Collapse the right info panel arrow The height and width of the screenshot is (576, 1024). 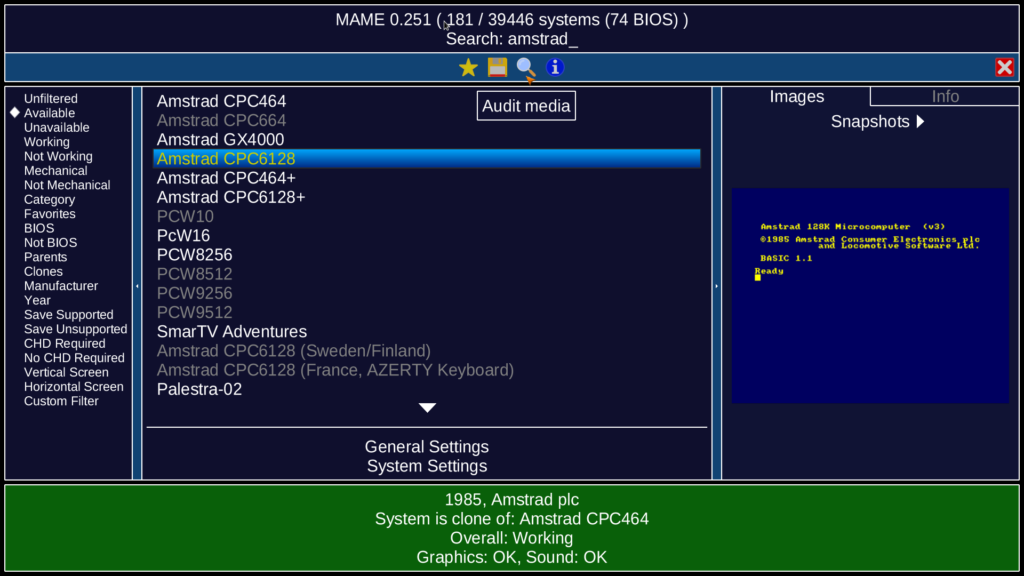point(716,286)
